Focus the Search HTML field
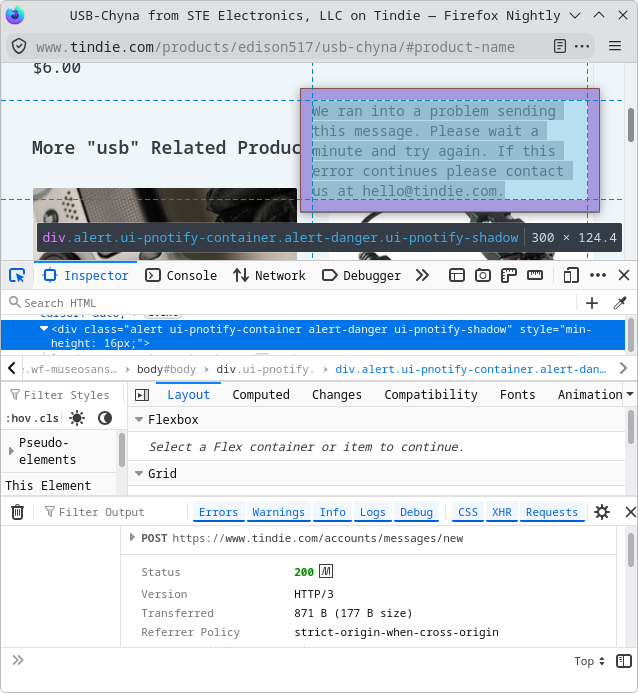The image size is (638, 693). [287, 303]
